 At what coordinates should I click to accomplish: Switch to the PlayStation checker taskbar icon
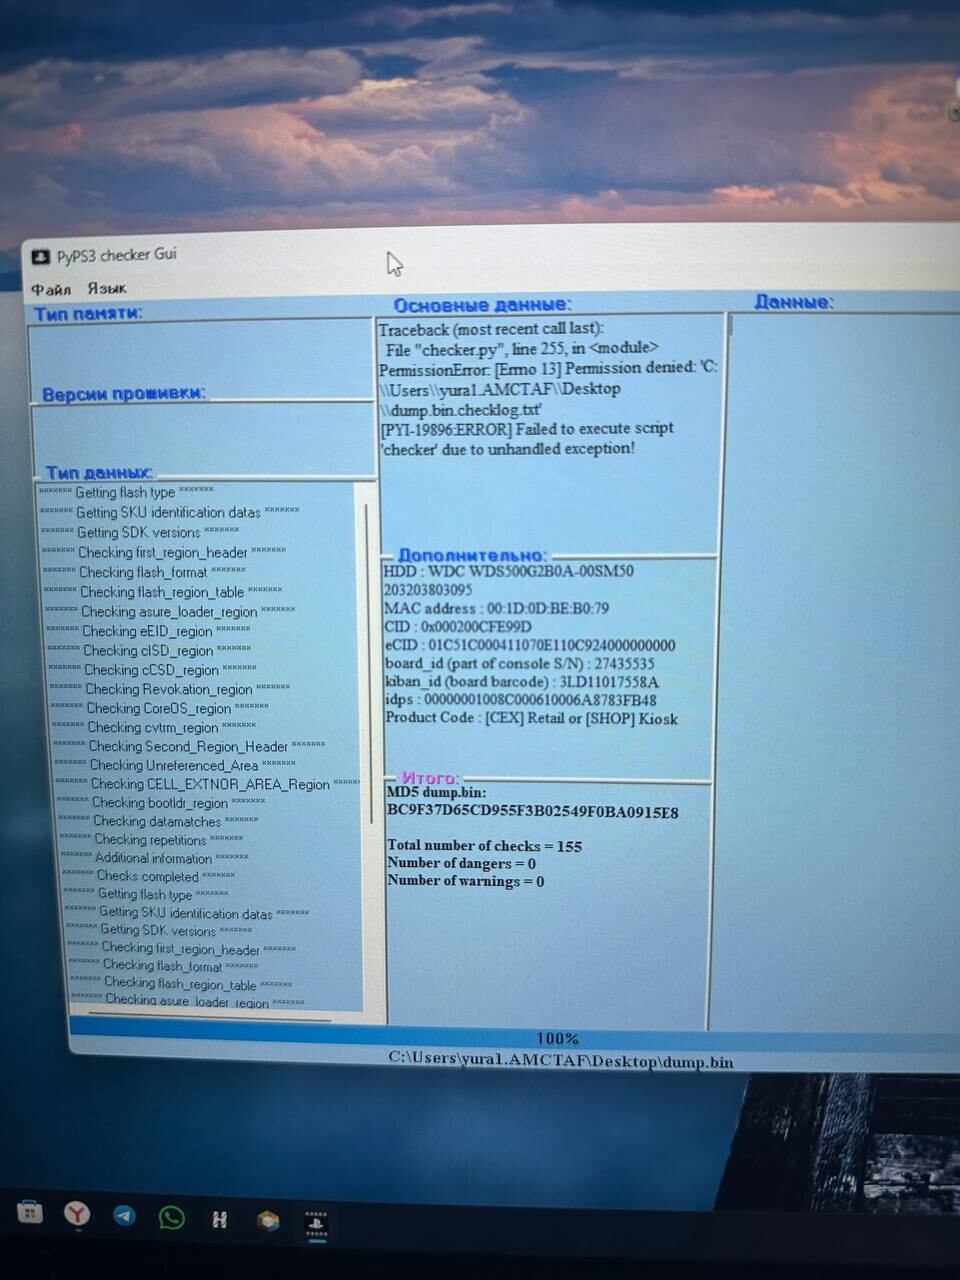pos(316,1222)
